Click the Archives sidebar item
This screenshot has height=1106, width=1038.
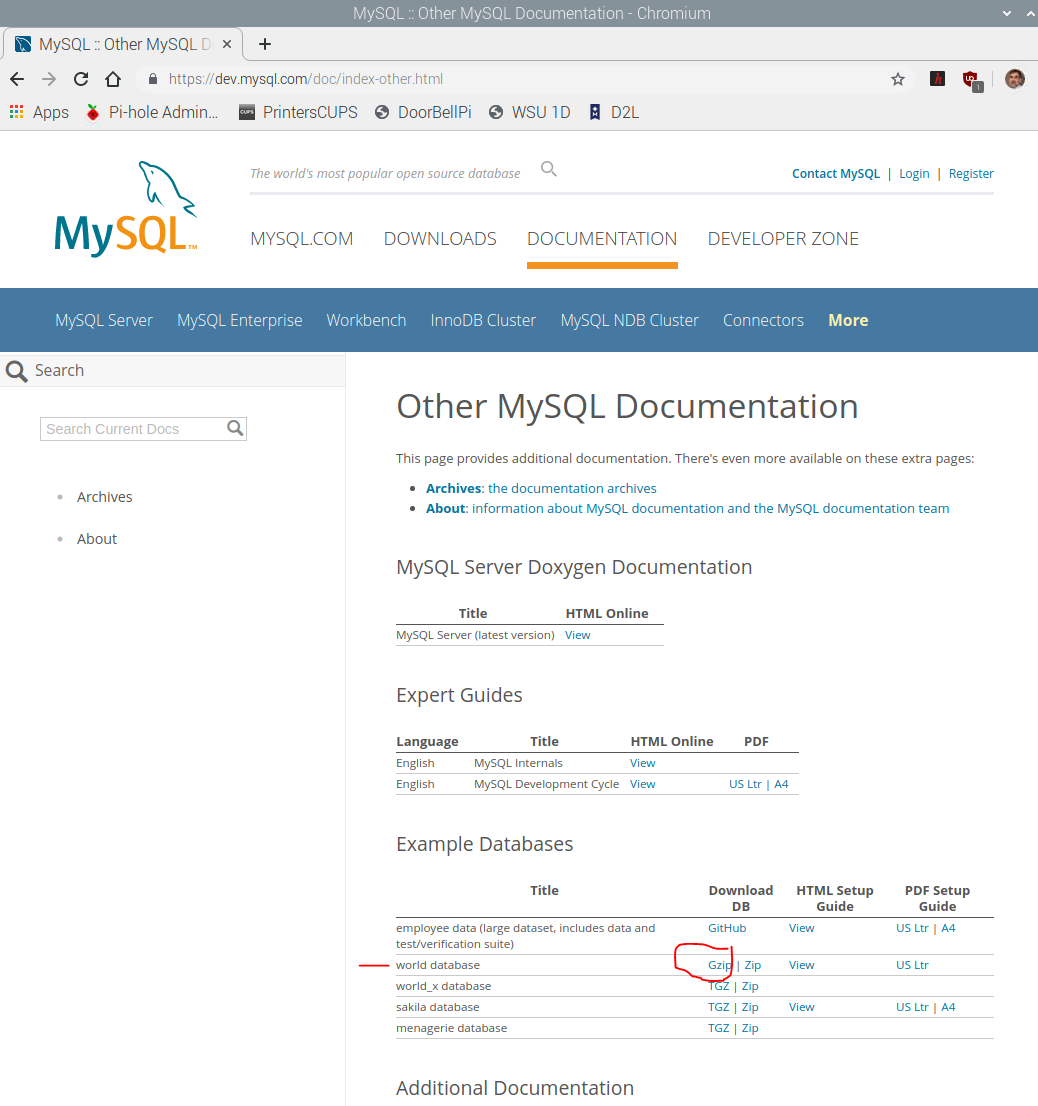click(x=104, y=497)
